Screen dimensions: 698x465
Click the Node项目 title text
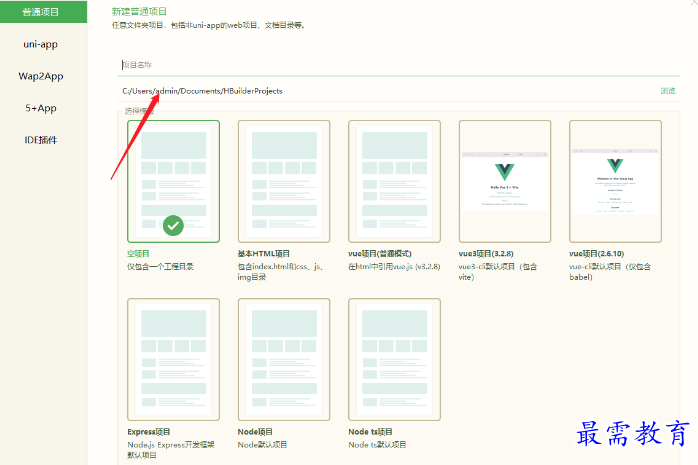pyautogui.click(x=255, y=432)
